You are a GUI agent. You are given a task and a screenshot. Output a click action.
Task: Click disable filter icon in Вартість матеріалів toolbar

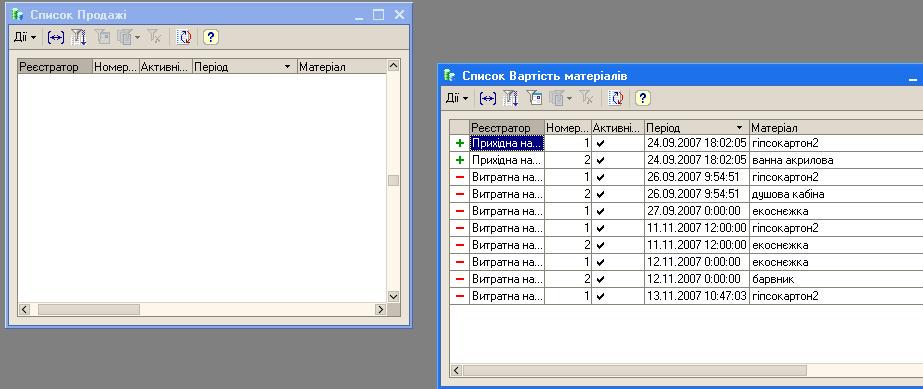[x=586, y=98]
